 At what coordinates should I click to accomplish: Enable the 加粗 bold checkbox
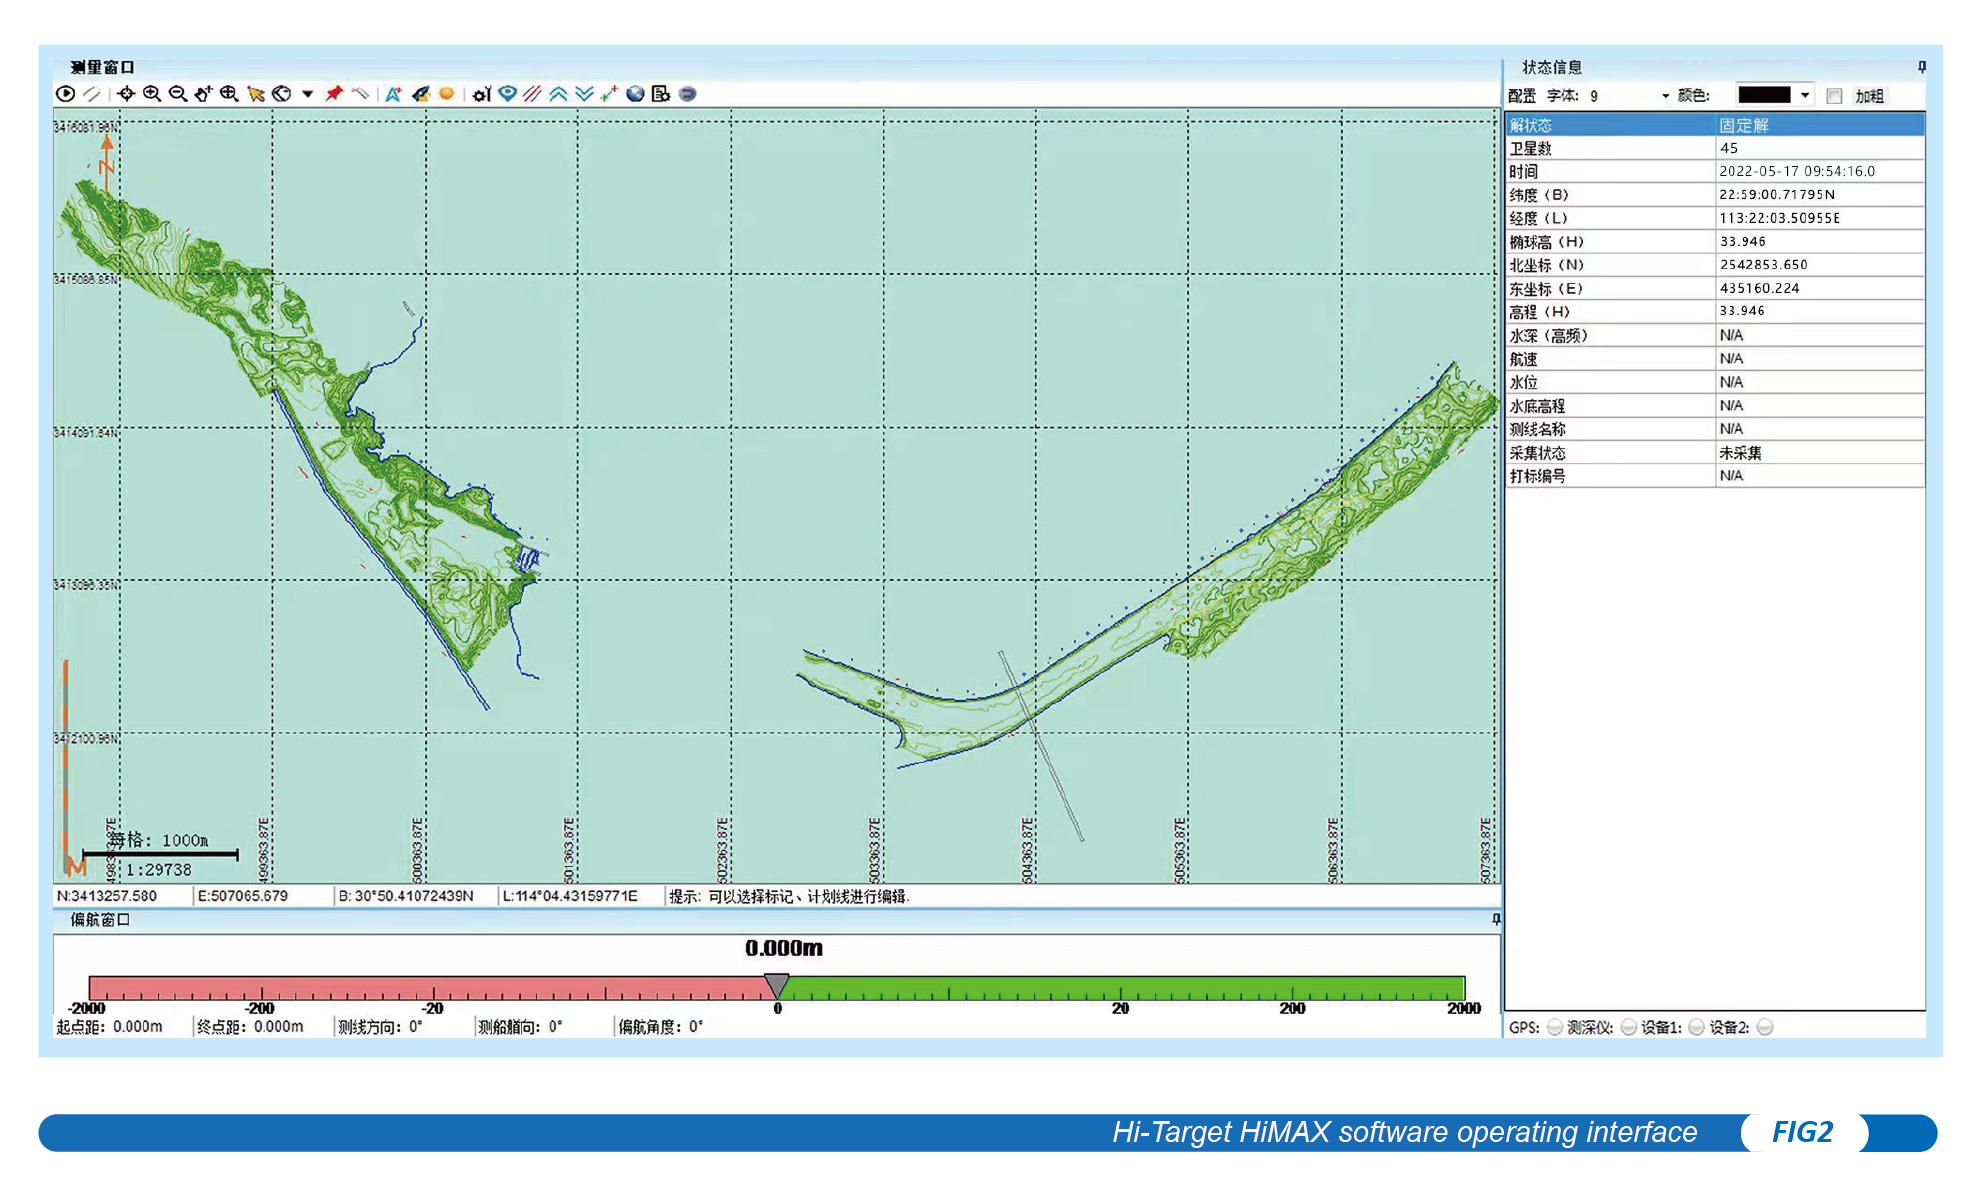pos(1834,95)
